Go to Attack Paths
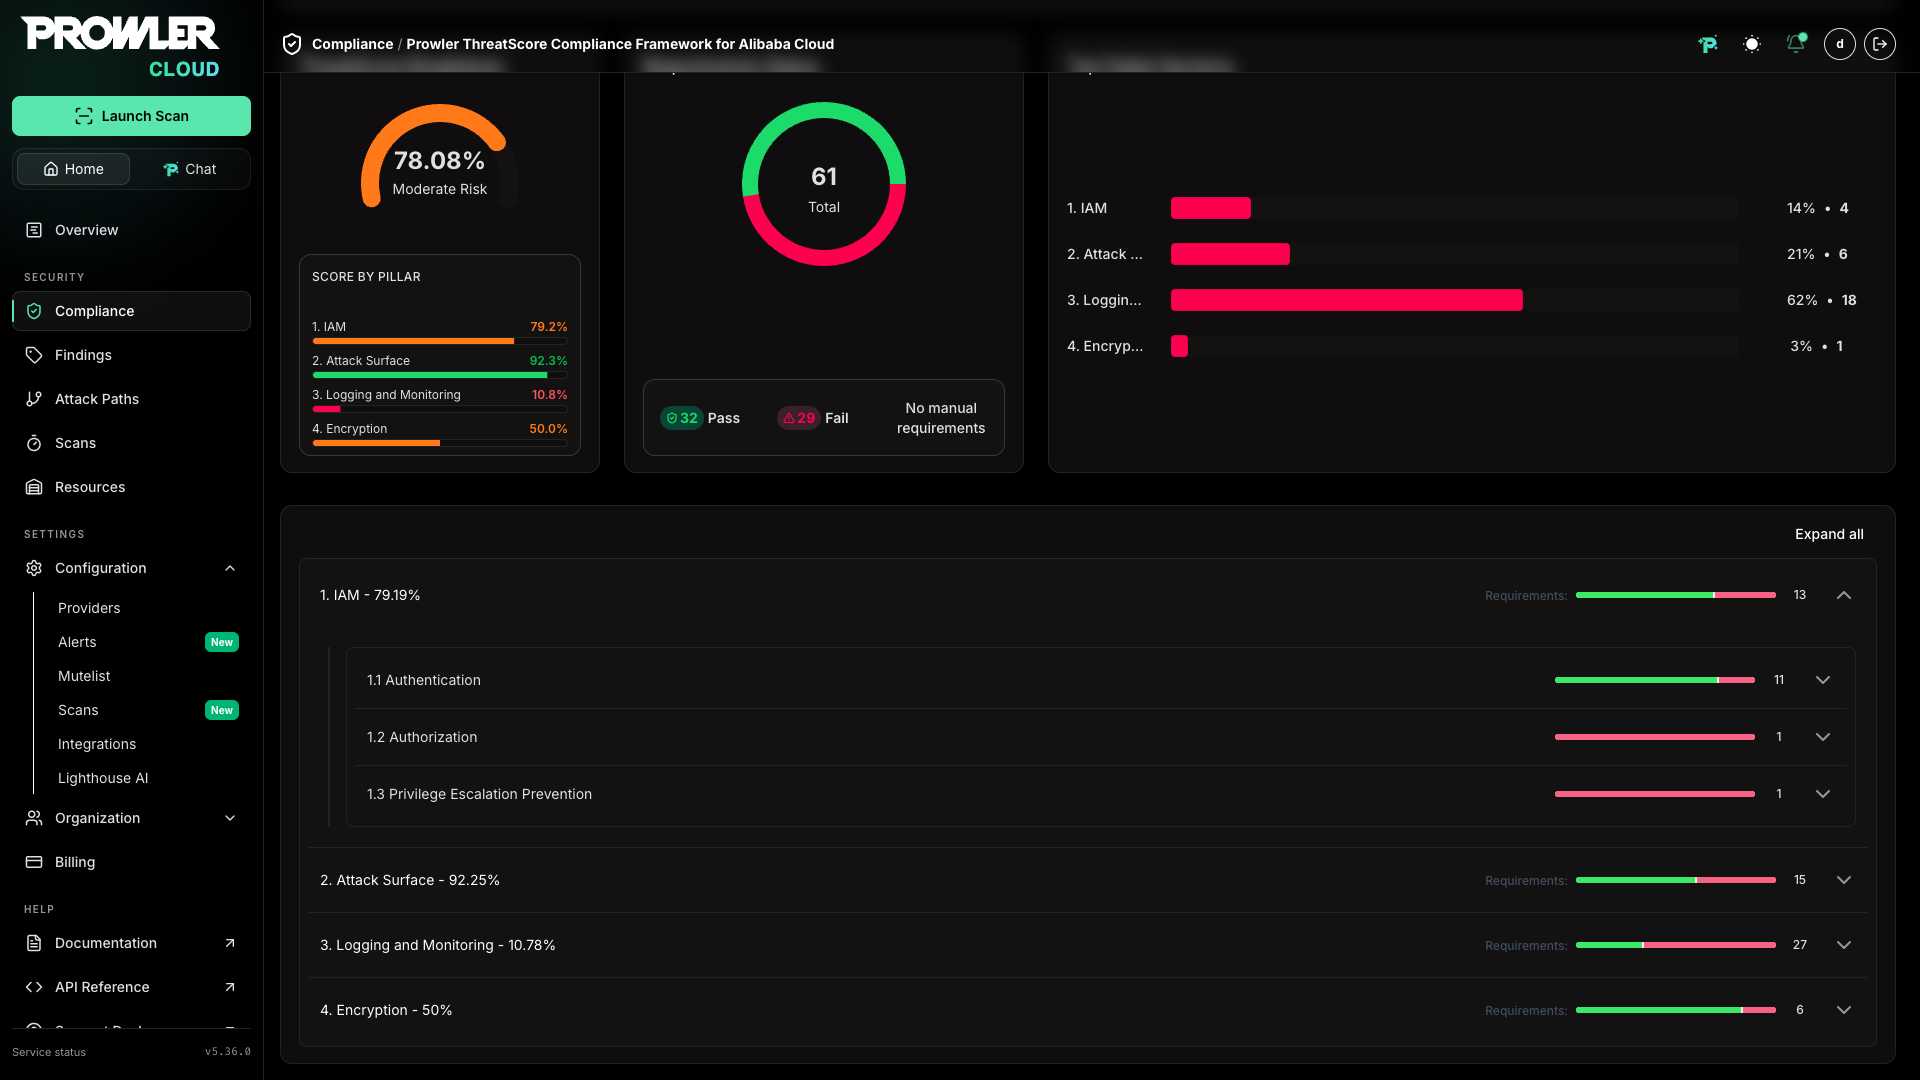The width and height of the screenshot is (1920, 1080). coord(131,399)
